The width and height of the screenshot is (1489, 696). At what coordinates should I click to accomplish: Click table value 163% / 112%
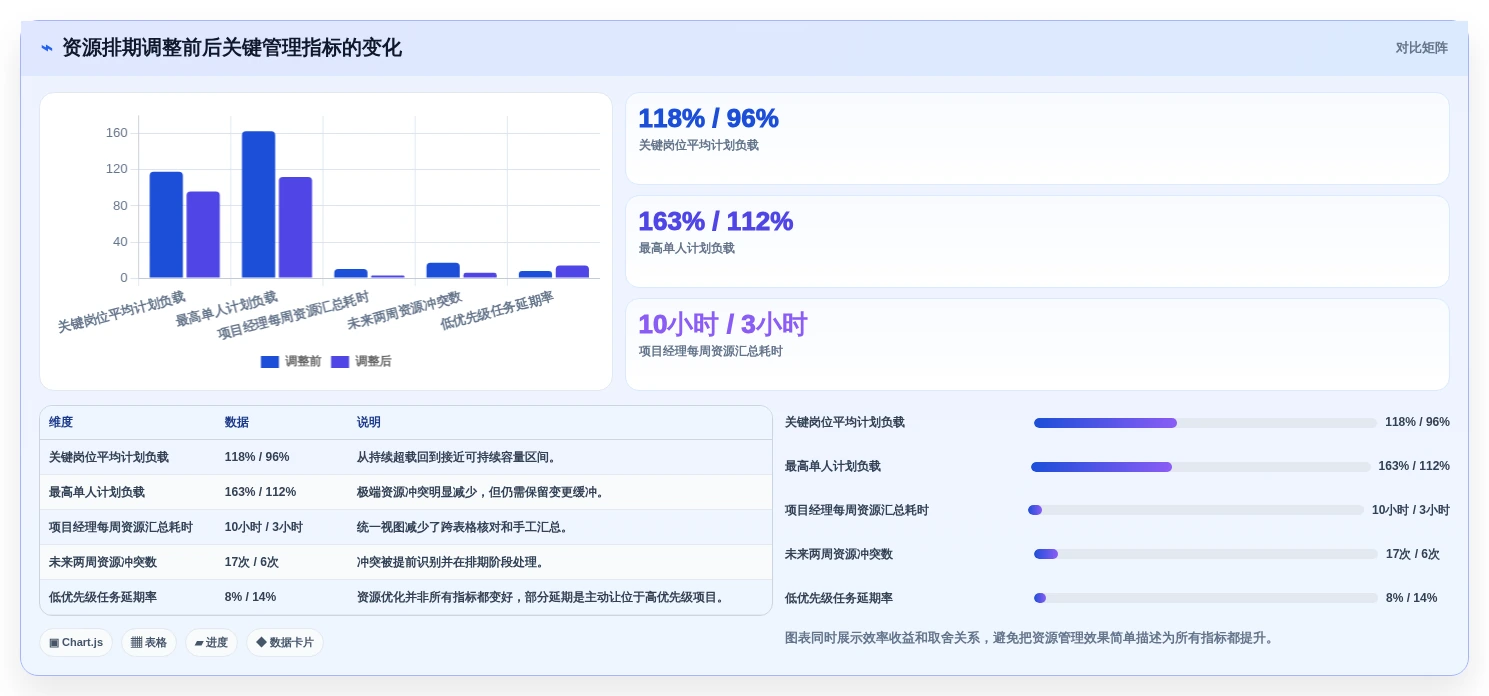coord(261,492)
